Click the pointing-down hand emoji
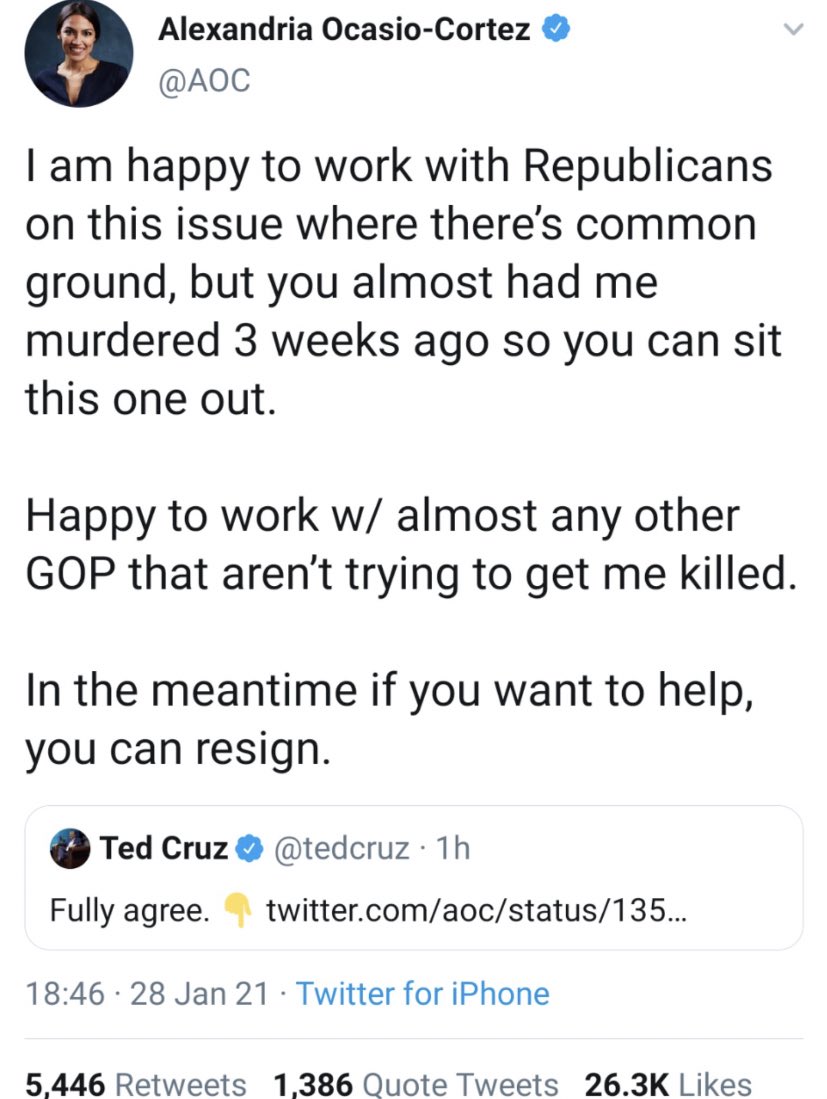This screenshot has height=1099, width=827. tap(237, 910)
